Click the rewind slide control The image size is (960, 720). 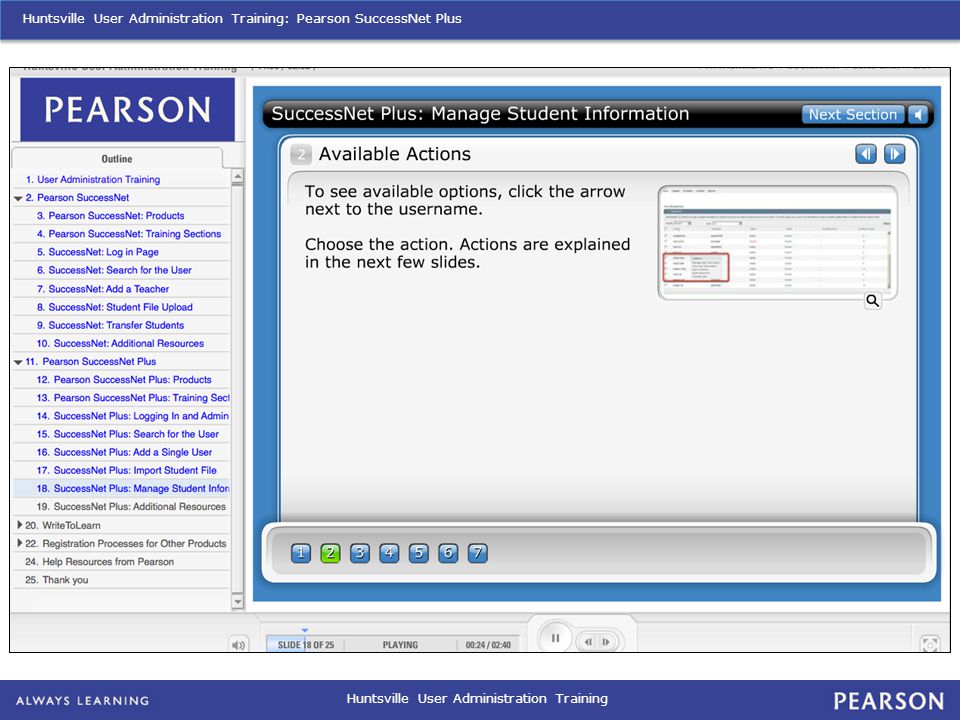click(x=588, y=642)
